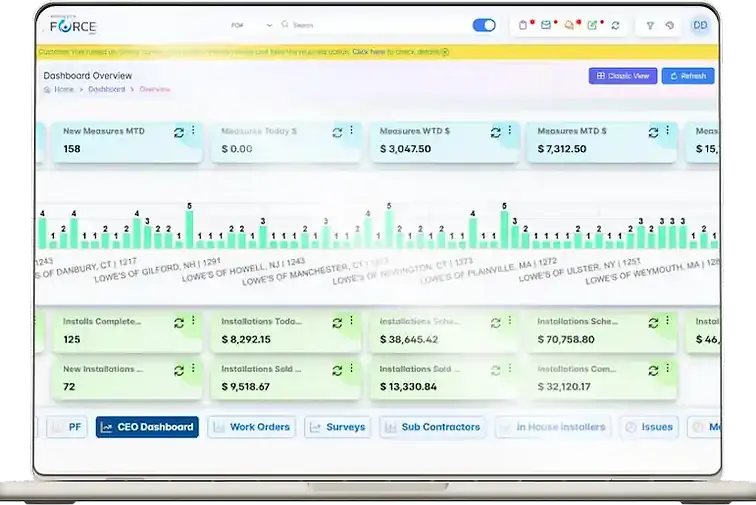Open the mail envelope notifications icon
Screen dimensions: 756x505
point(546,26)
